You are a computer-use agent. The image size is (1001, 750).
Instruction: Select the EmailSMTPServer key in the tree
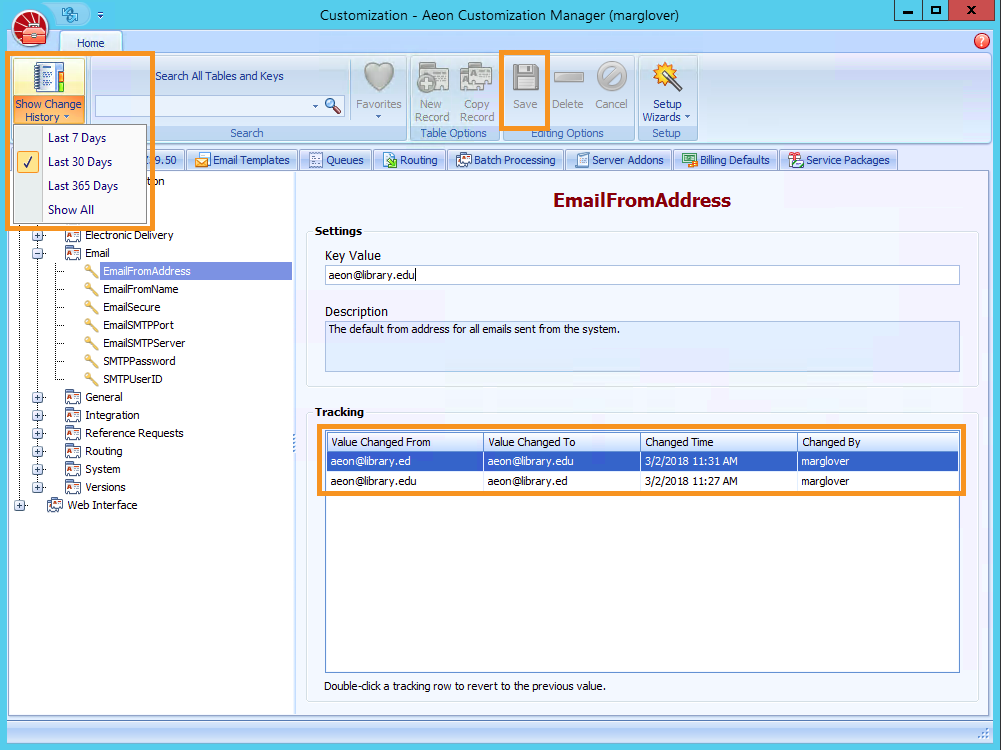144,343
